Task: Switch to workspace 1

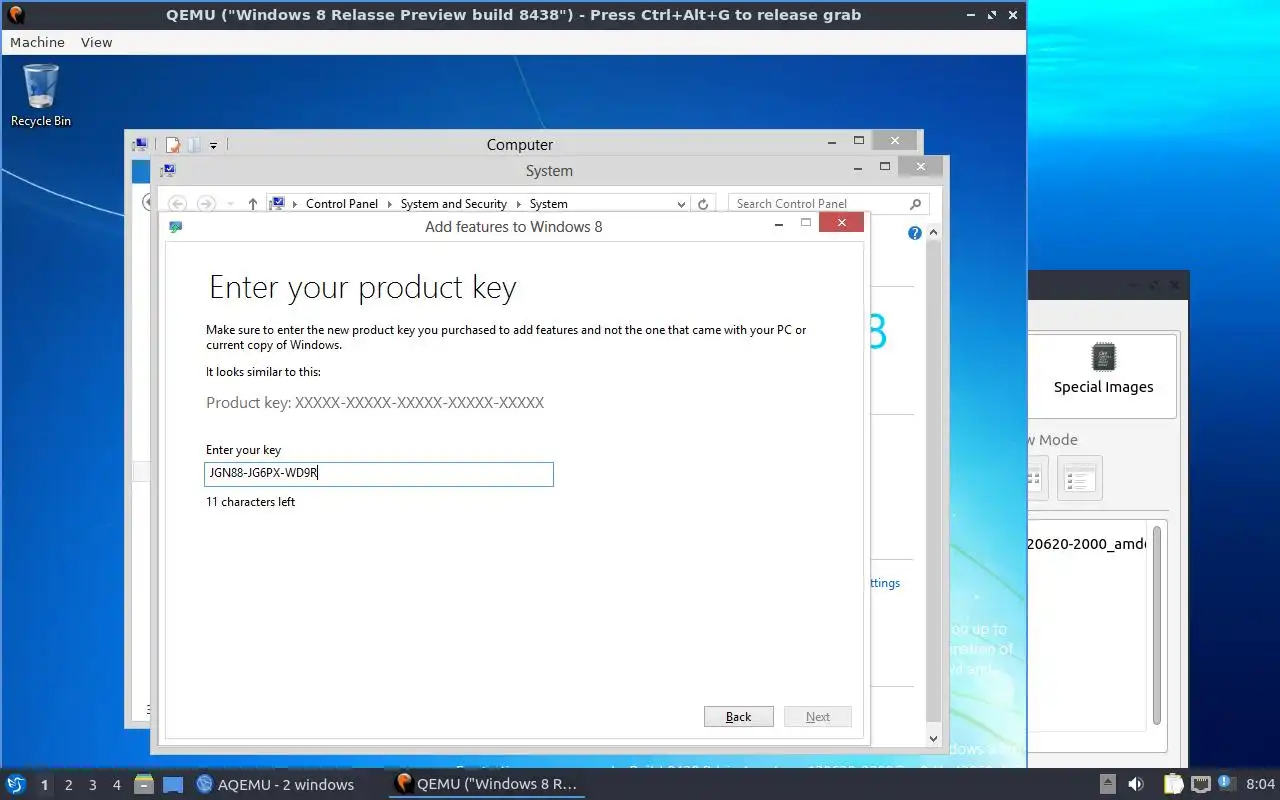Action: point(44,785)
